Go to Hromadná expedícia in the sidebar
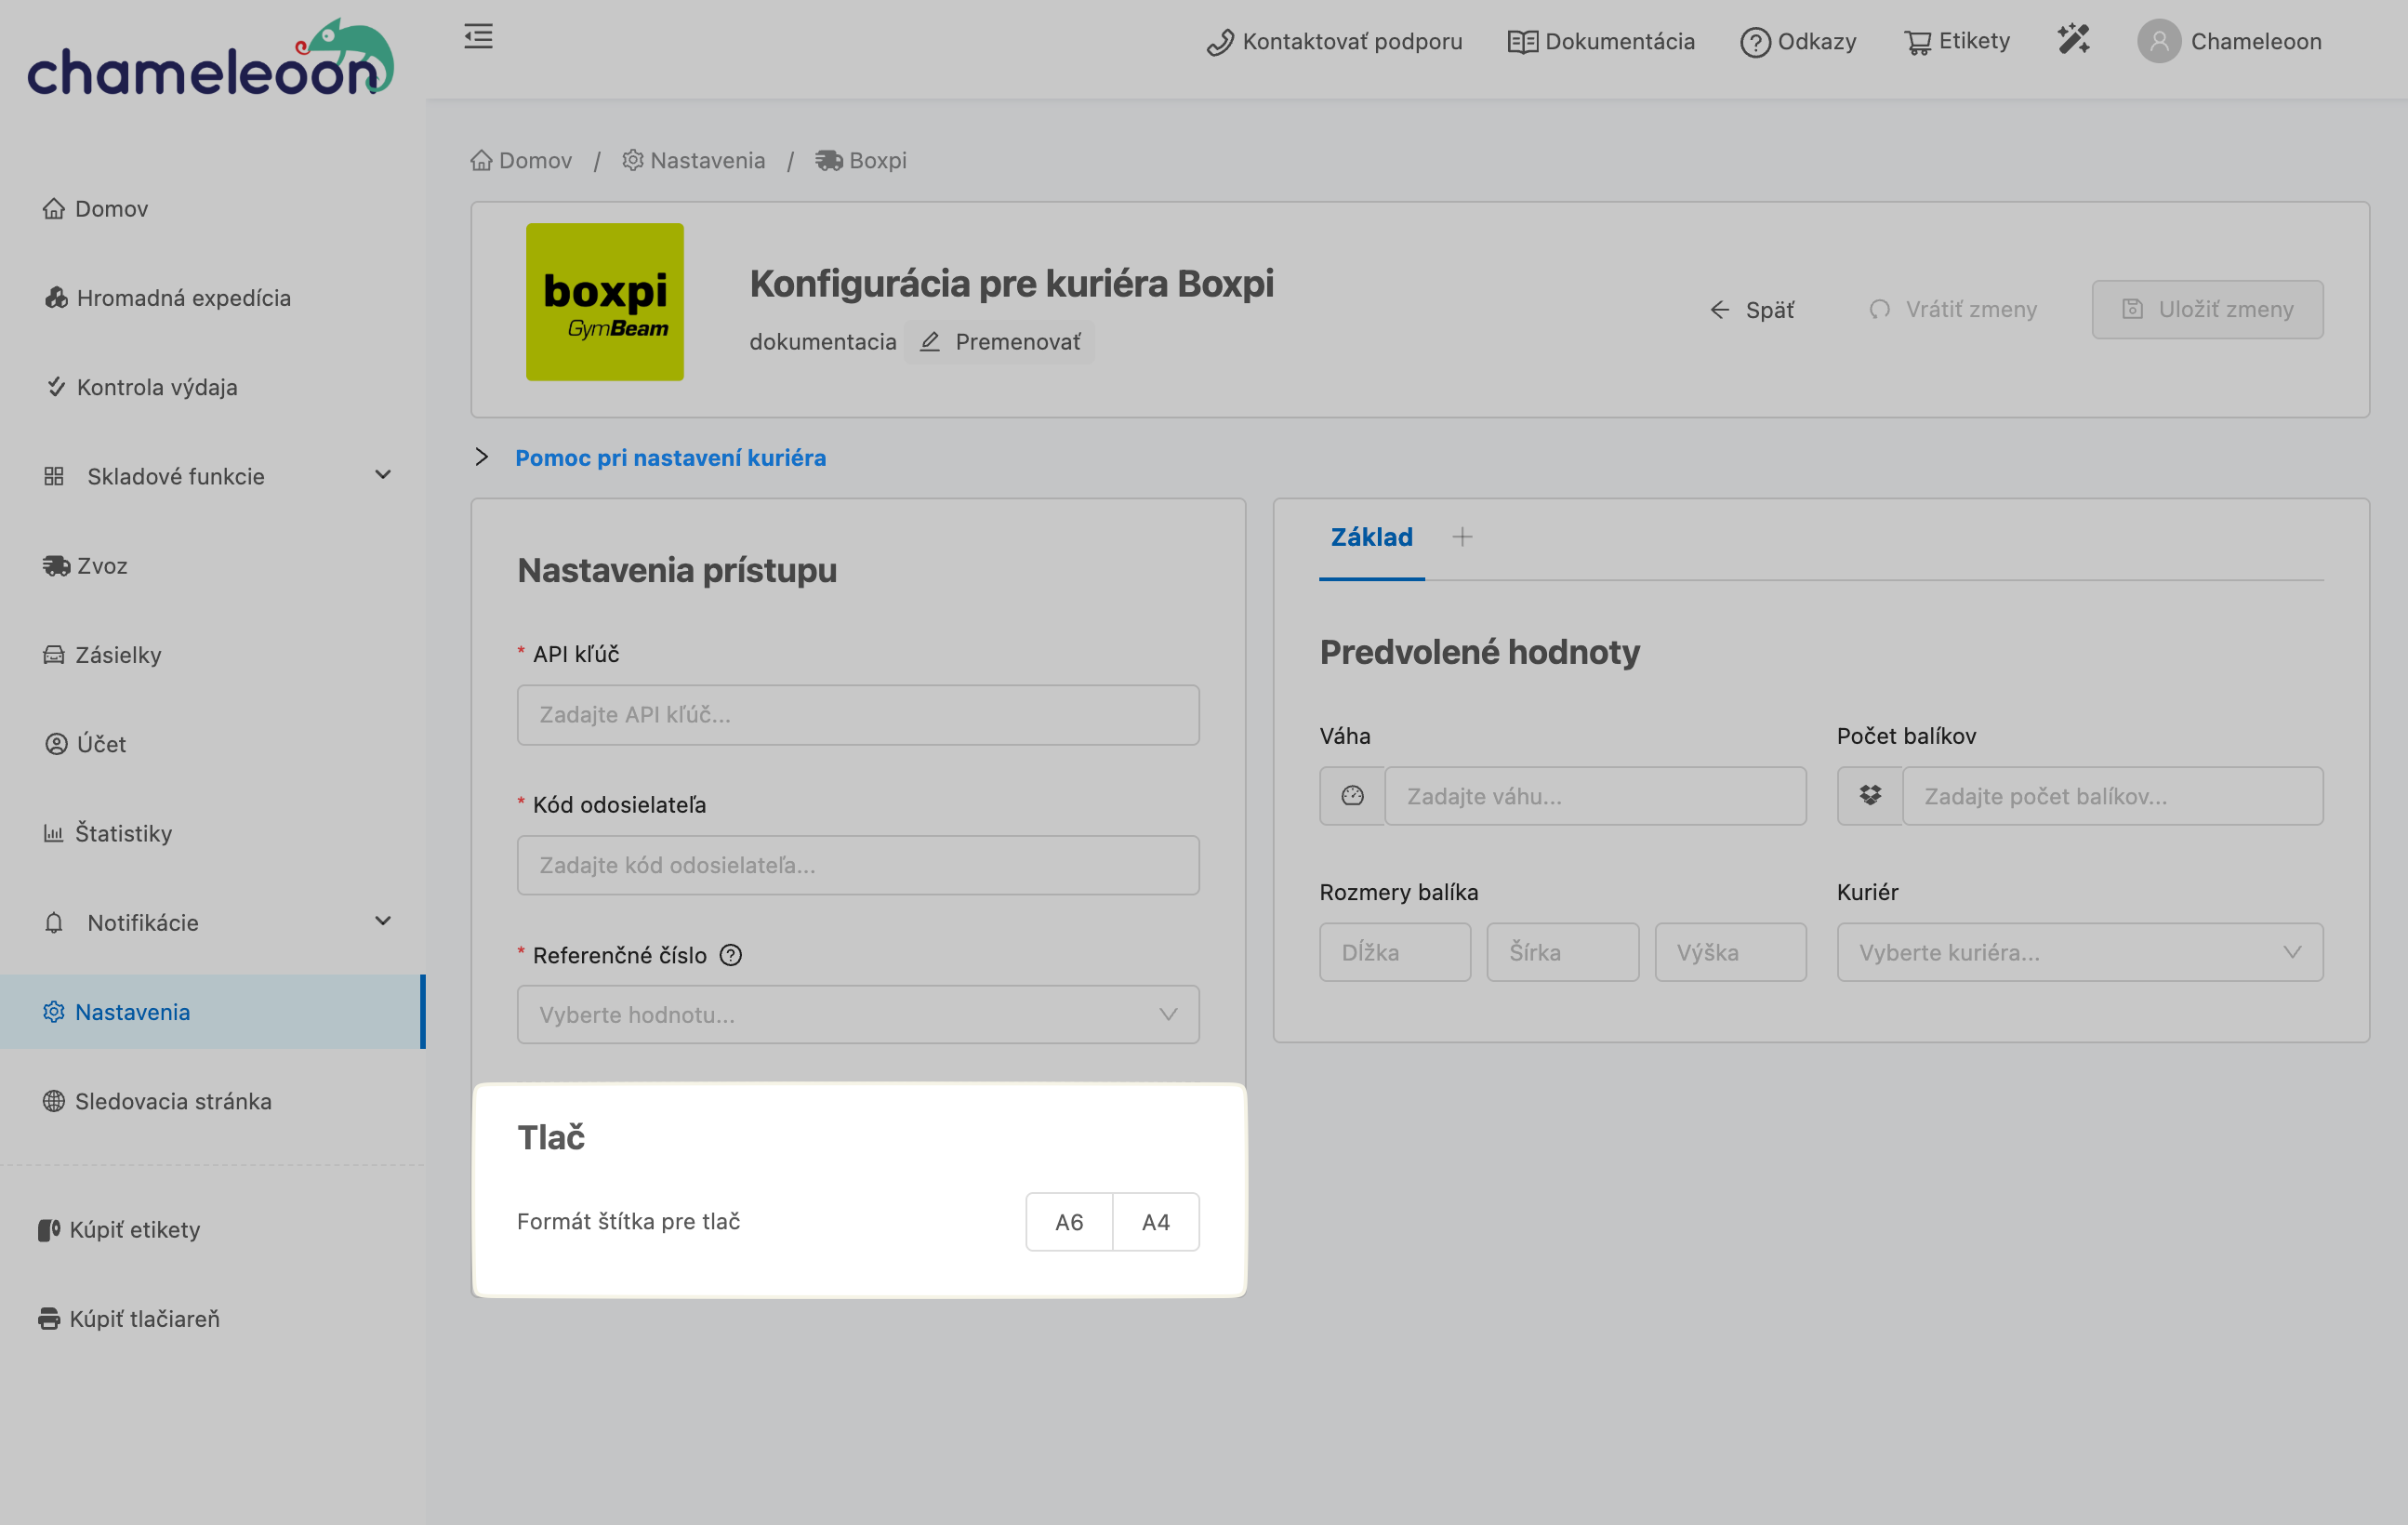This screenshot has height=1525, width=2408. tap(183, 298)
